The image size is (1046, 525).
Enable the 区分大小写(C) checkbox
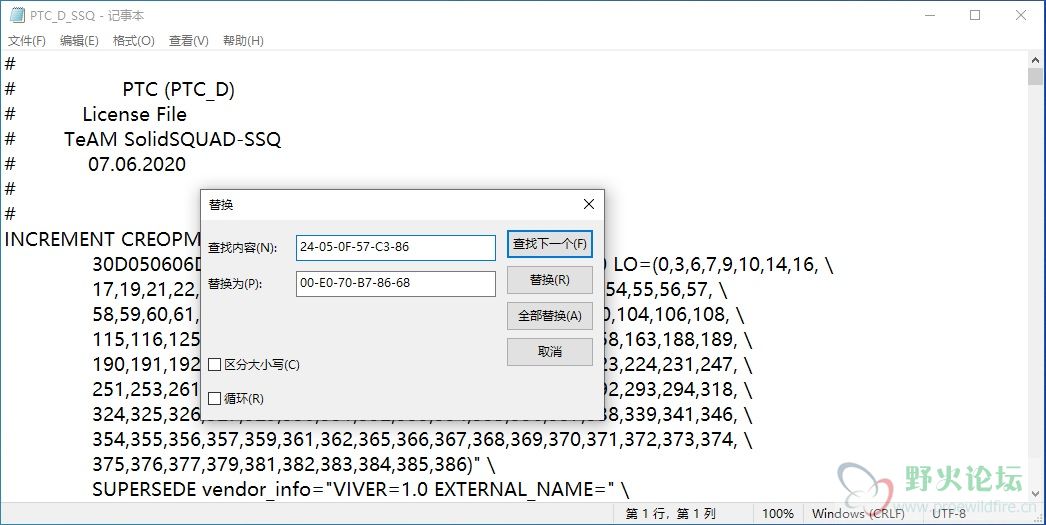coord(215,365)
